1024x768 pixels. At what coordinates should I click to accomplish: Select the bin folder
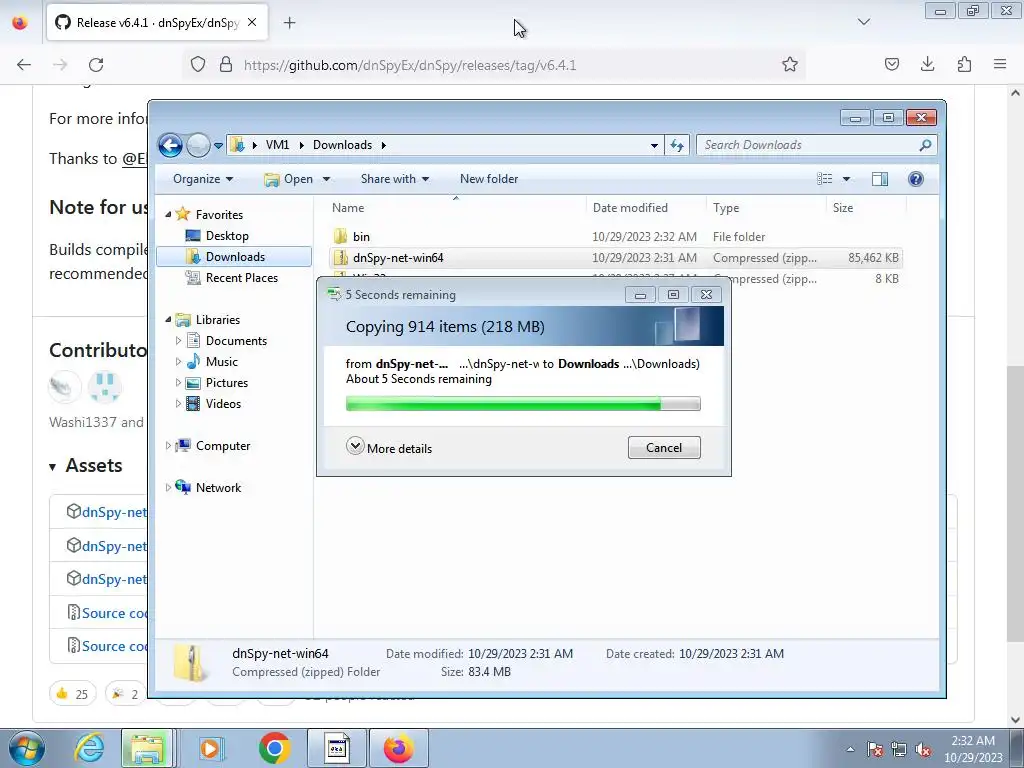[614, 236]
